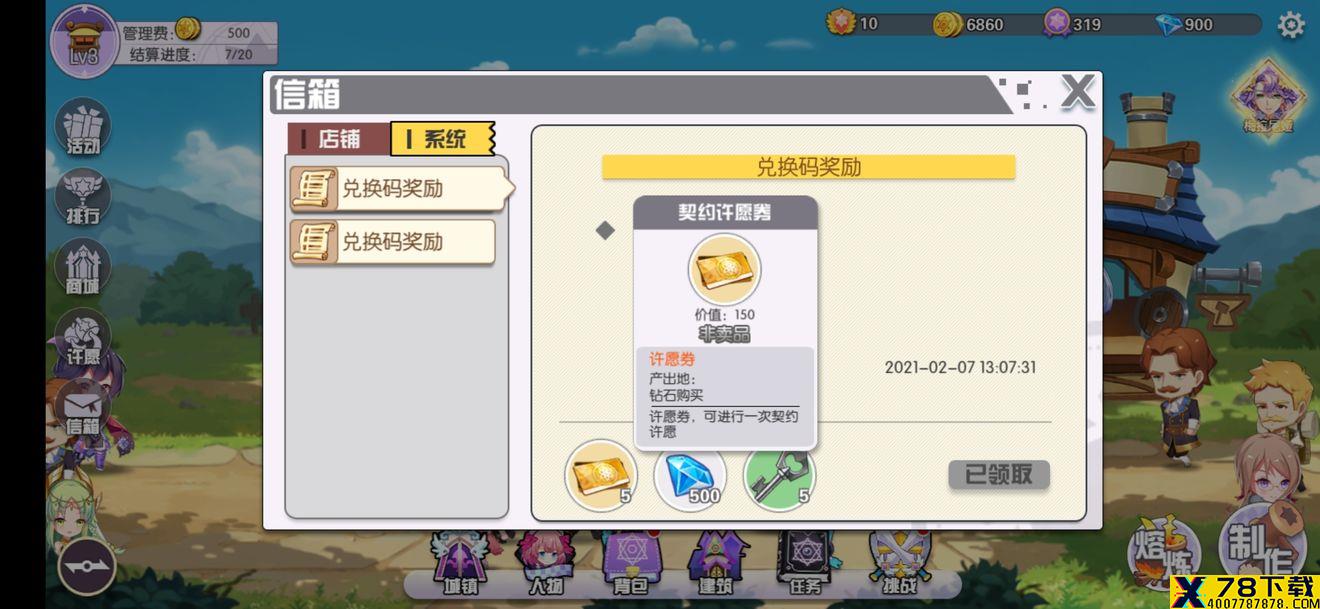Switch to the 系统 tab
The width and height of the screenshot is (1320, 609).
pyautogui.click(x=442, y=139)
